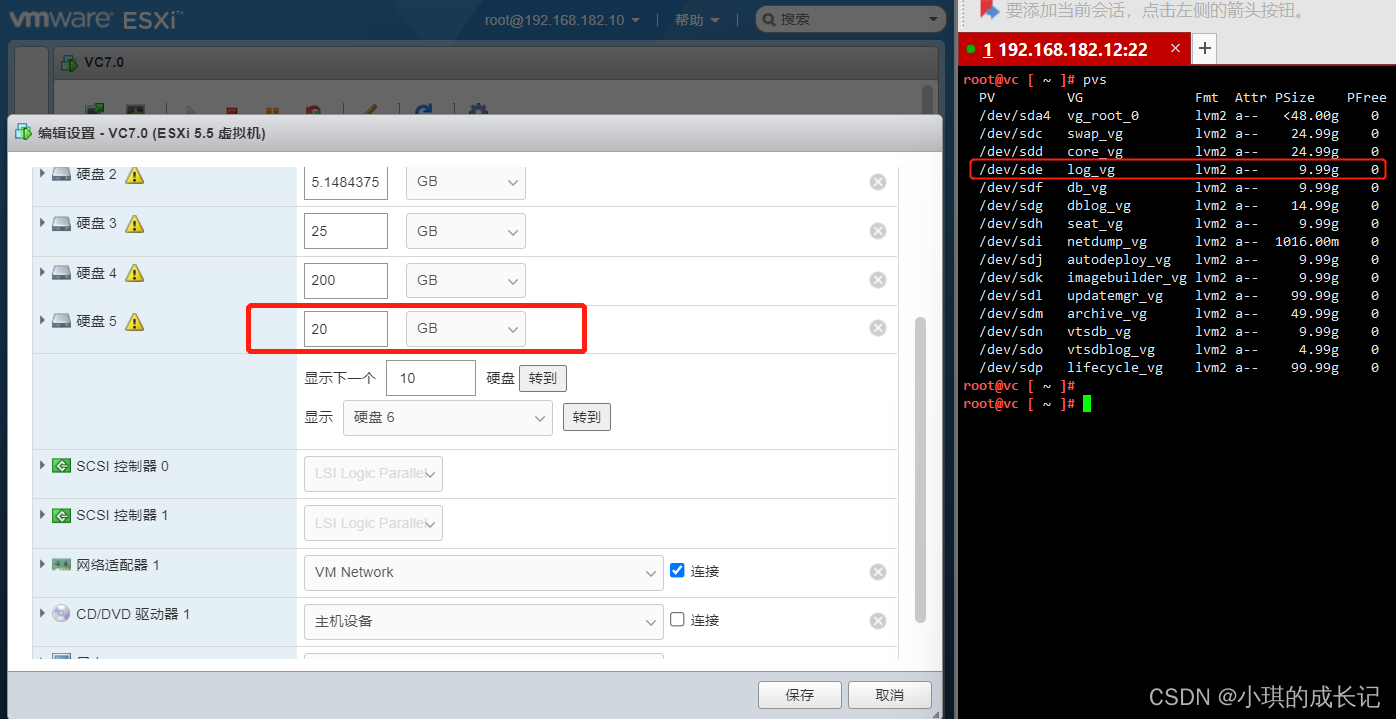The width and height of the screenshot is (1396, 719).
Task: Click the 硬盘 3 size field showing 25
Action: tap(345, 231)
